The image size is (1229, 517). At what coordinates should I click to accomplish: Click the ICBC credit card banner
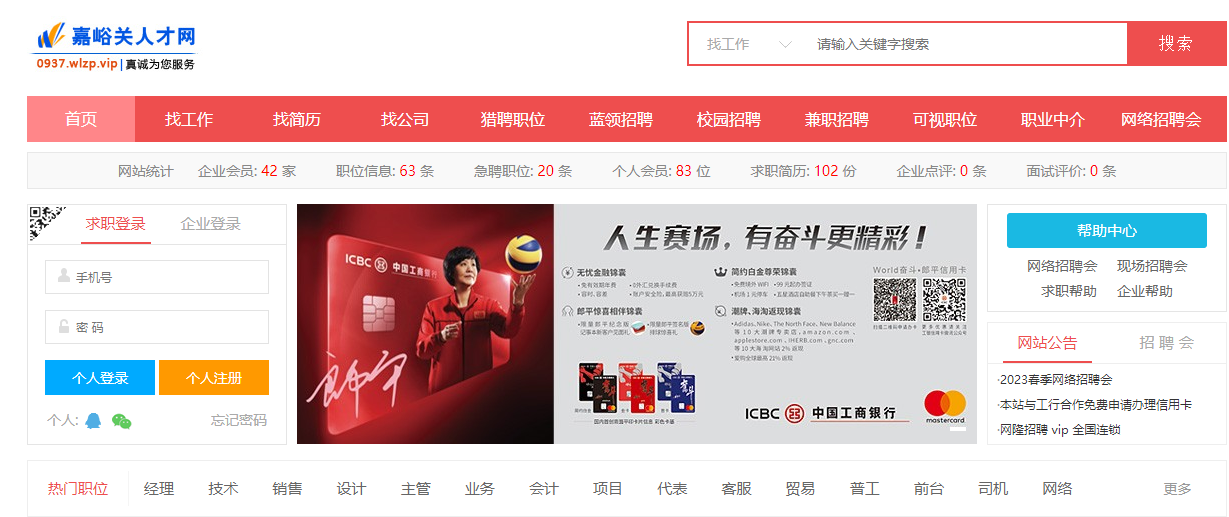[x=636, y=324]
